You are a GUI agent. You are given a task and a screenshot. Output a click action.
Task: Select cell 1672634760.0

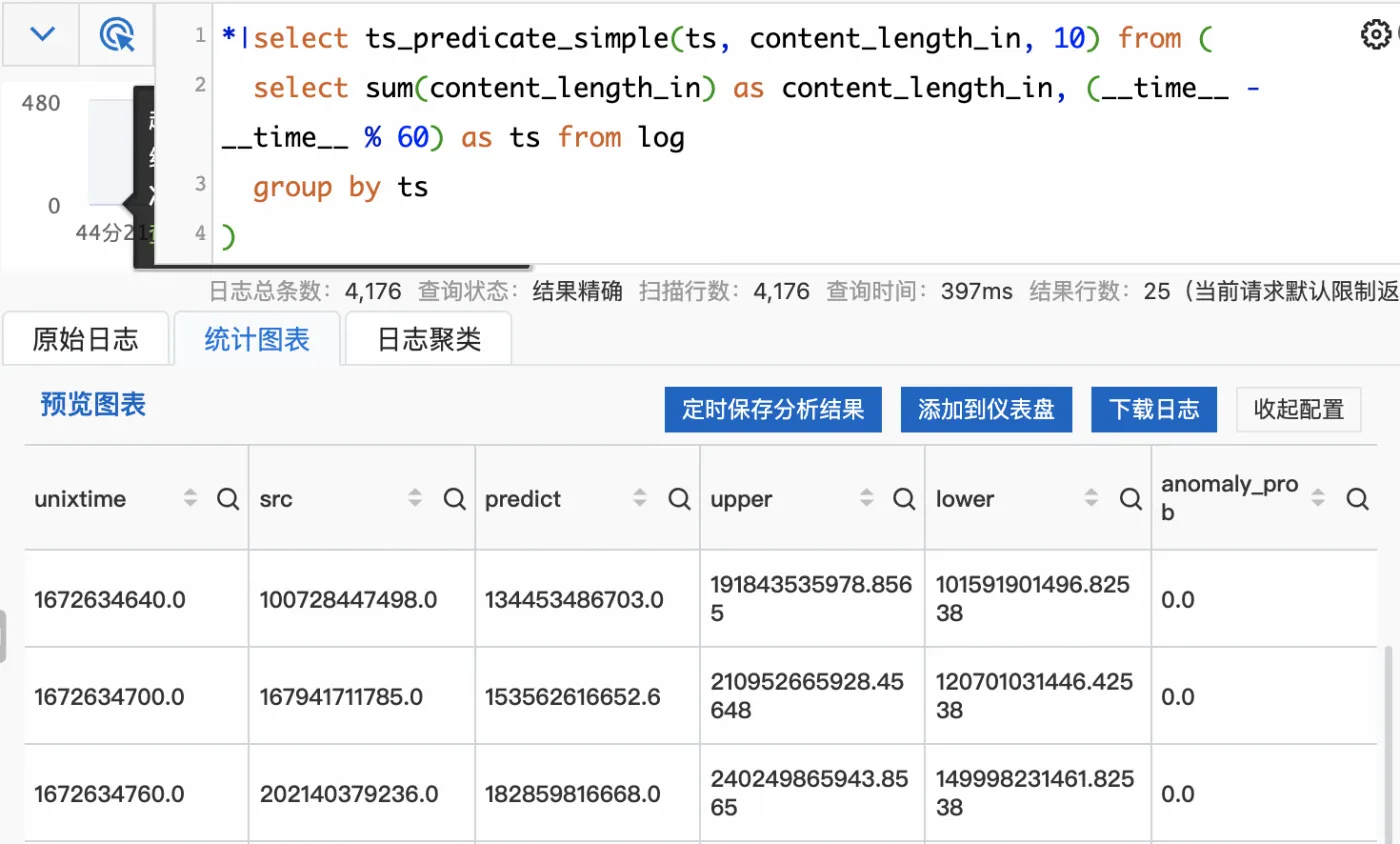pos(109,794)
